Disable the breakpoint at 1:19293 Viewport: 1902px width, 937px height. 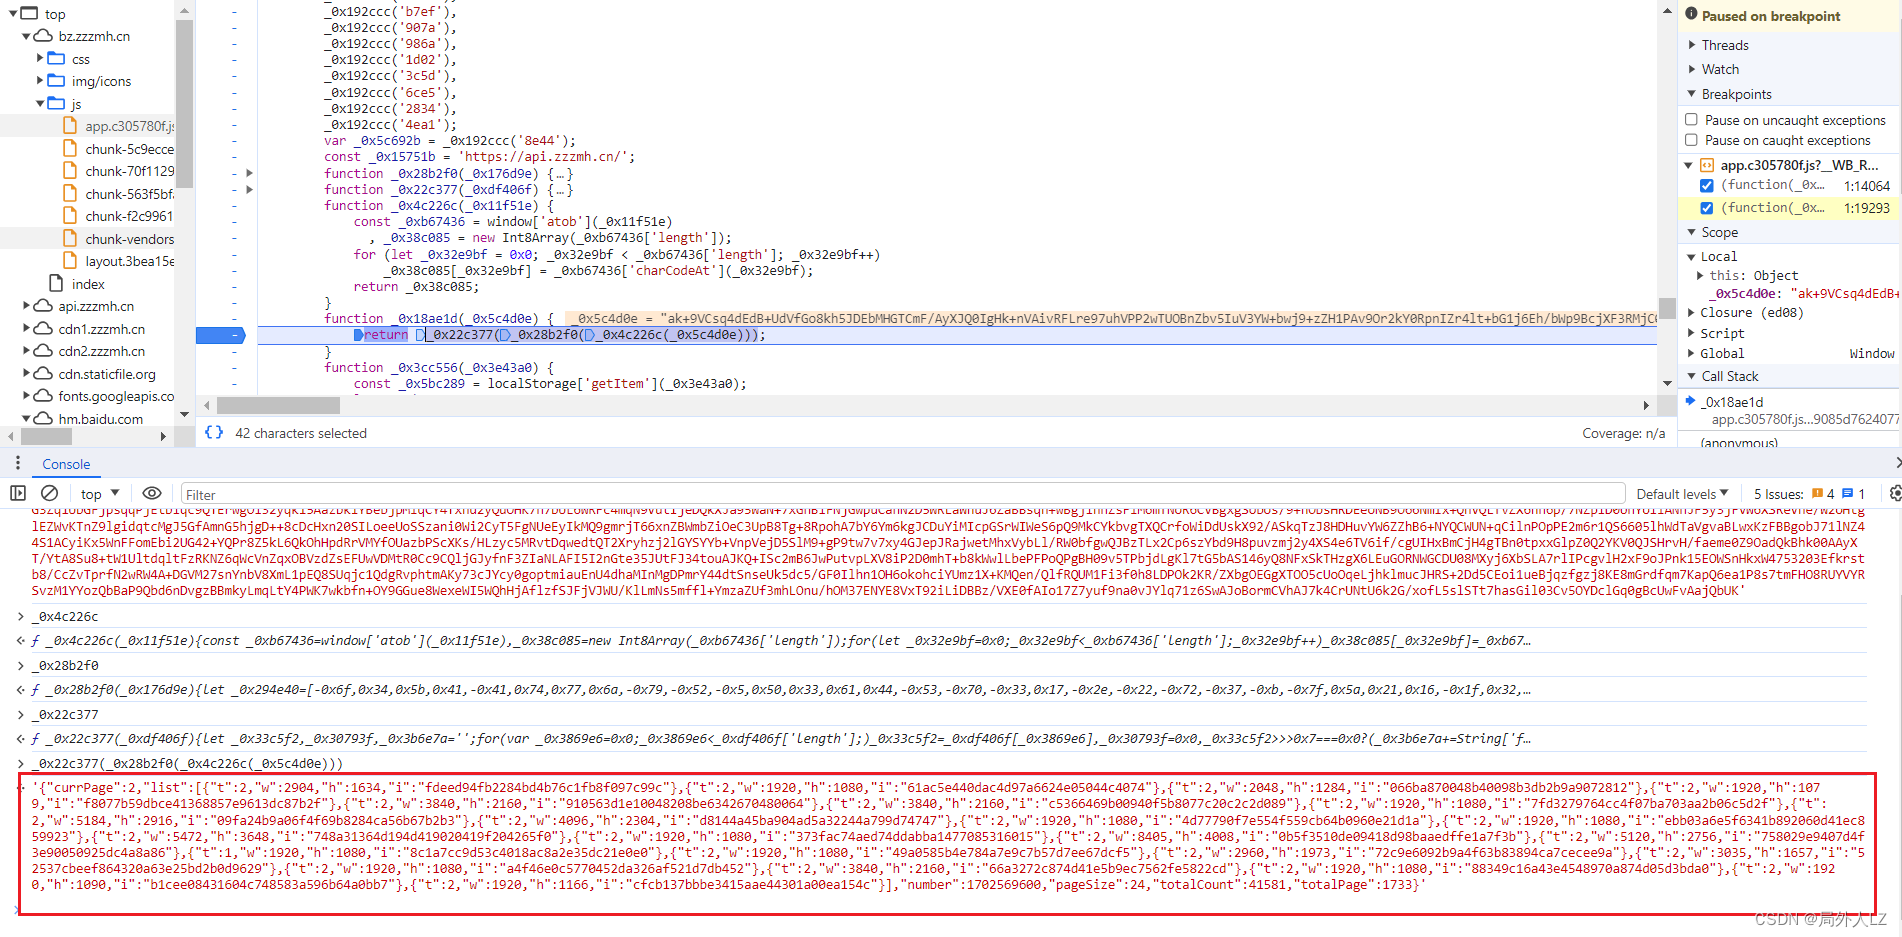click(x=1707, y=208)
